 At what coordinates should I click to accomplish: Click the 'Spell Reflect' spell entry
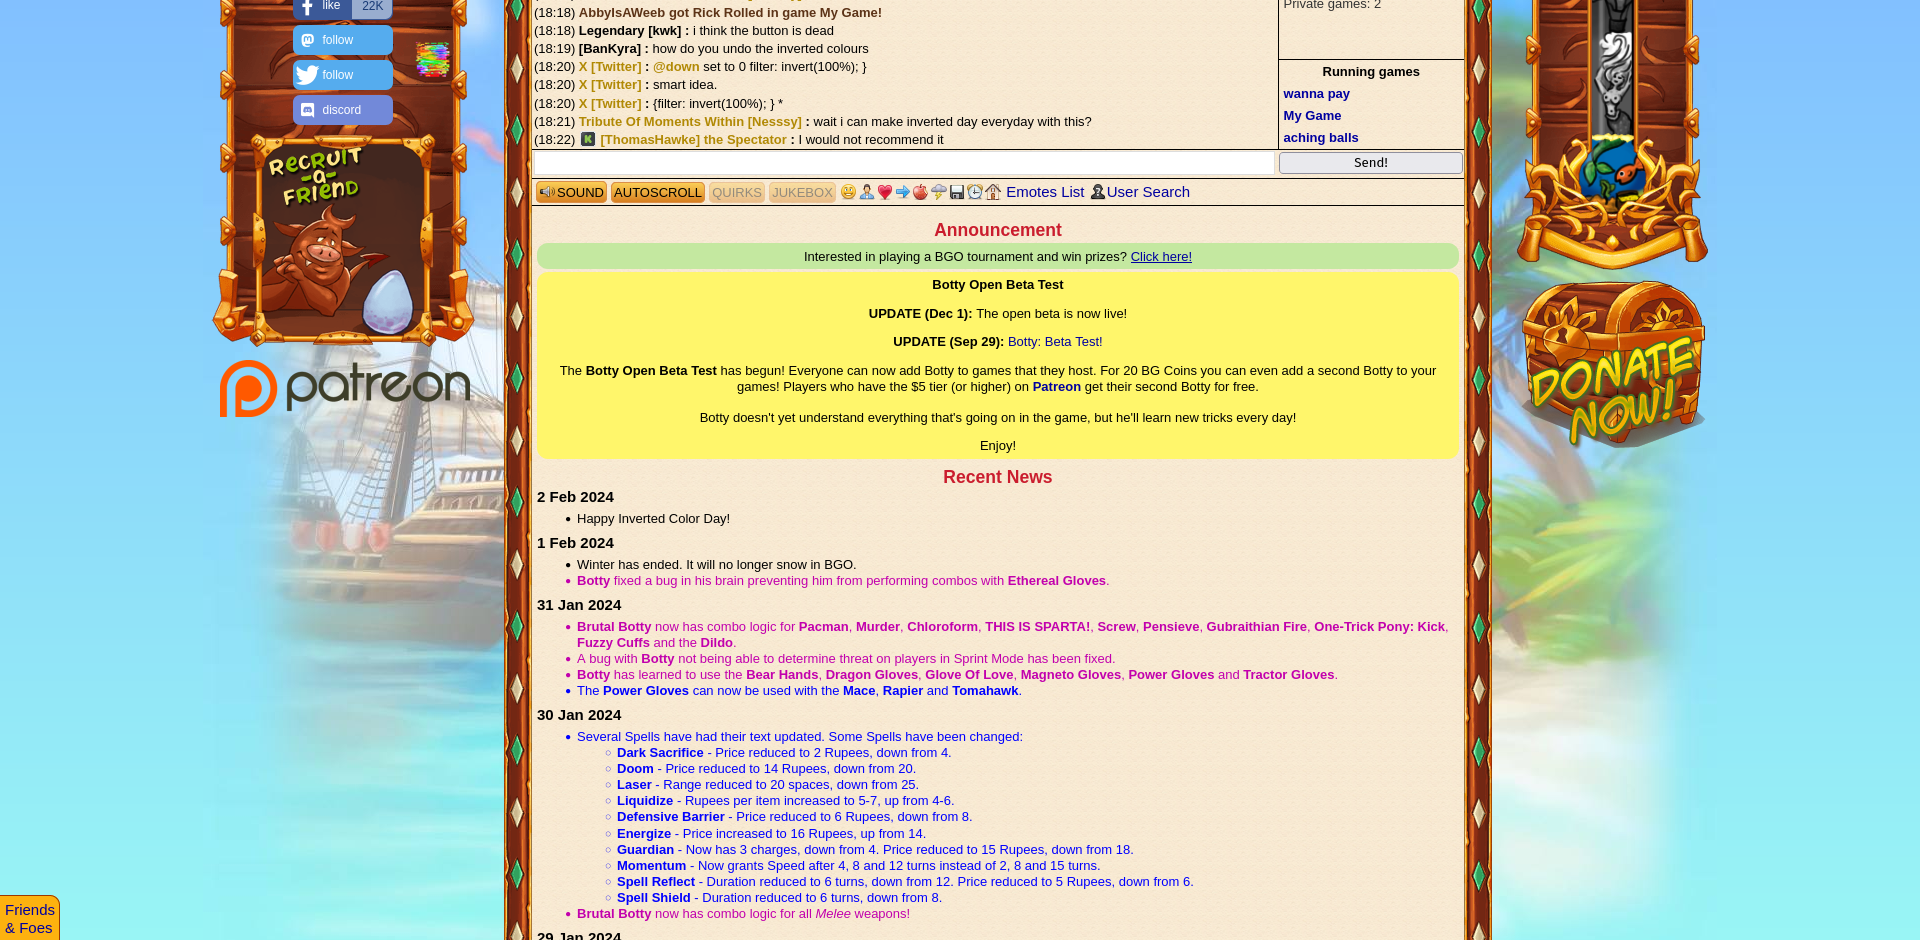click(656, 882)
